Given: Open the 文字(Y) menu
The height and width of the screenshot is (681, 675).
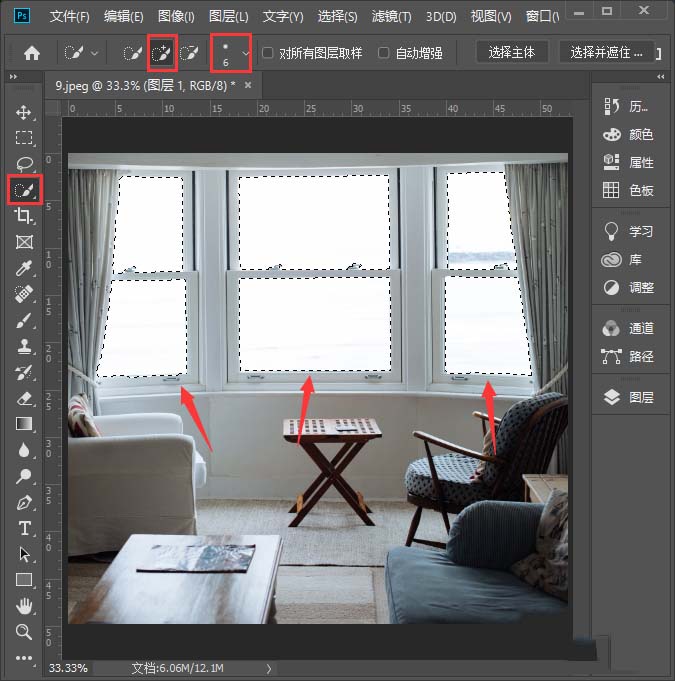Looking at the screenshot, I should pyautogui.click(x=283, y=17).
